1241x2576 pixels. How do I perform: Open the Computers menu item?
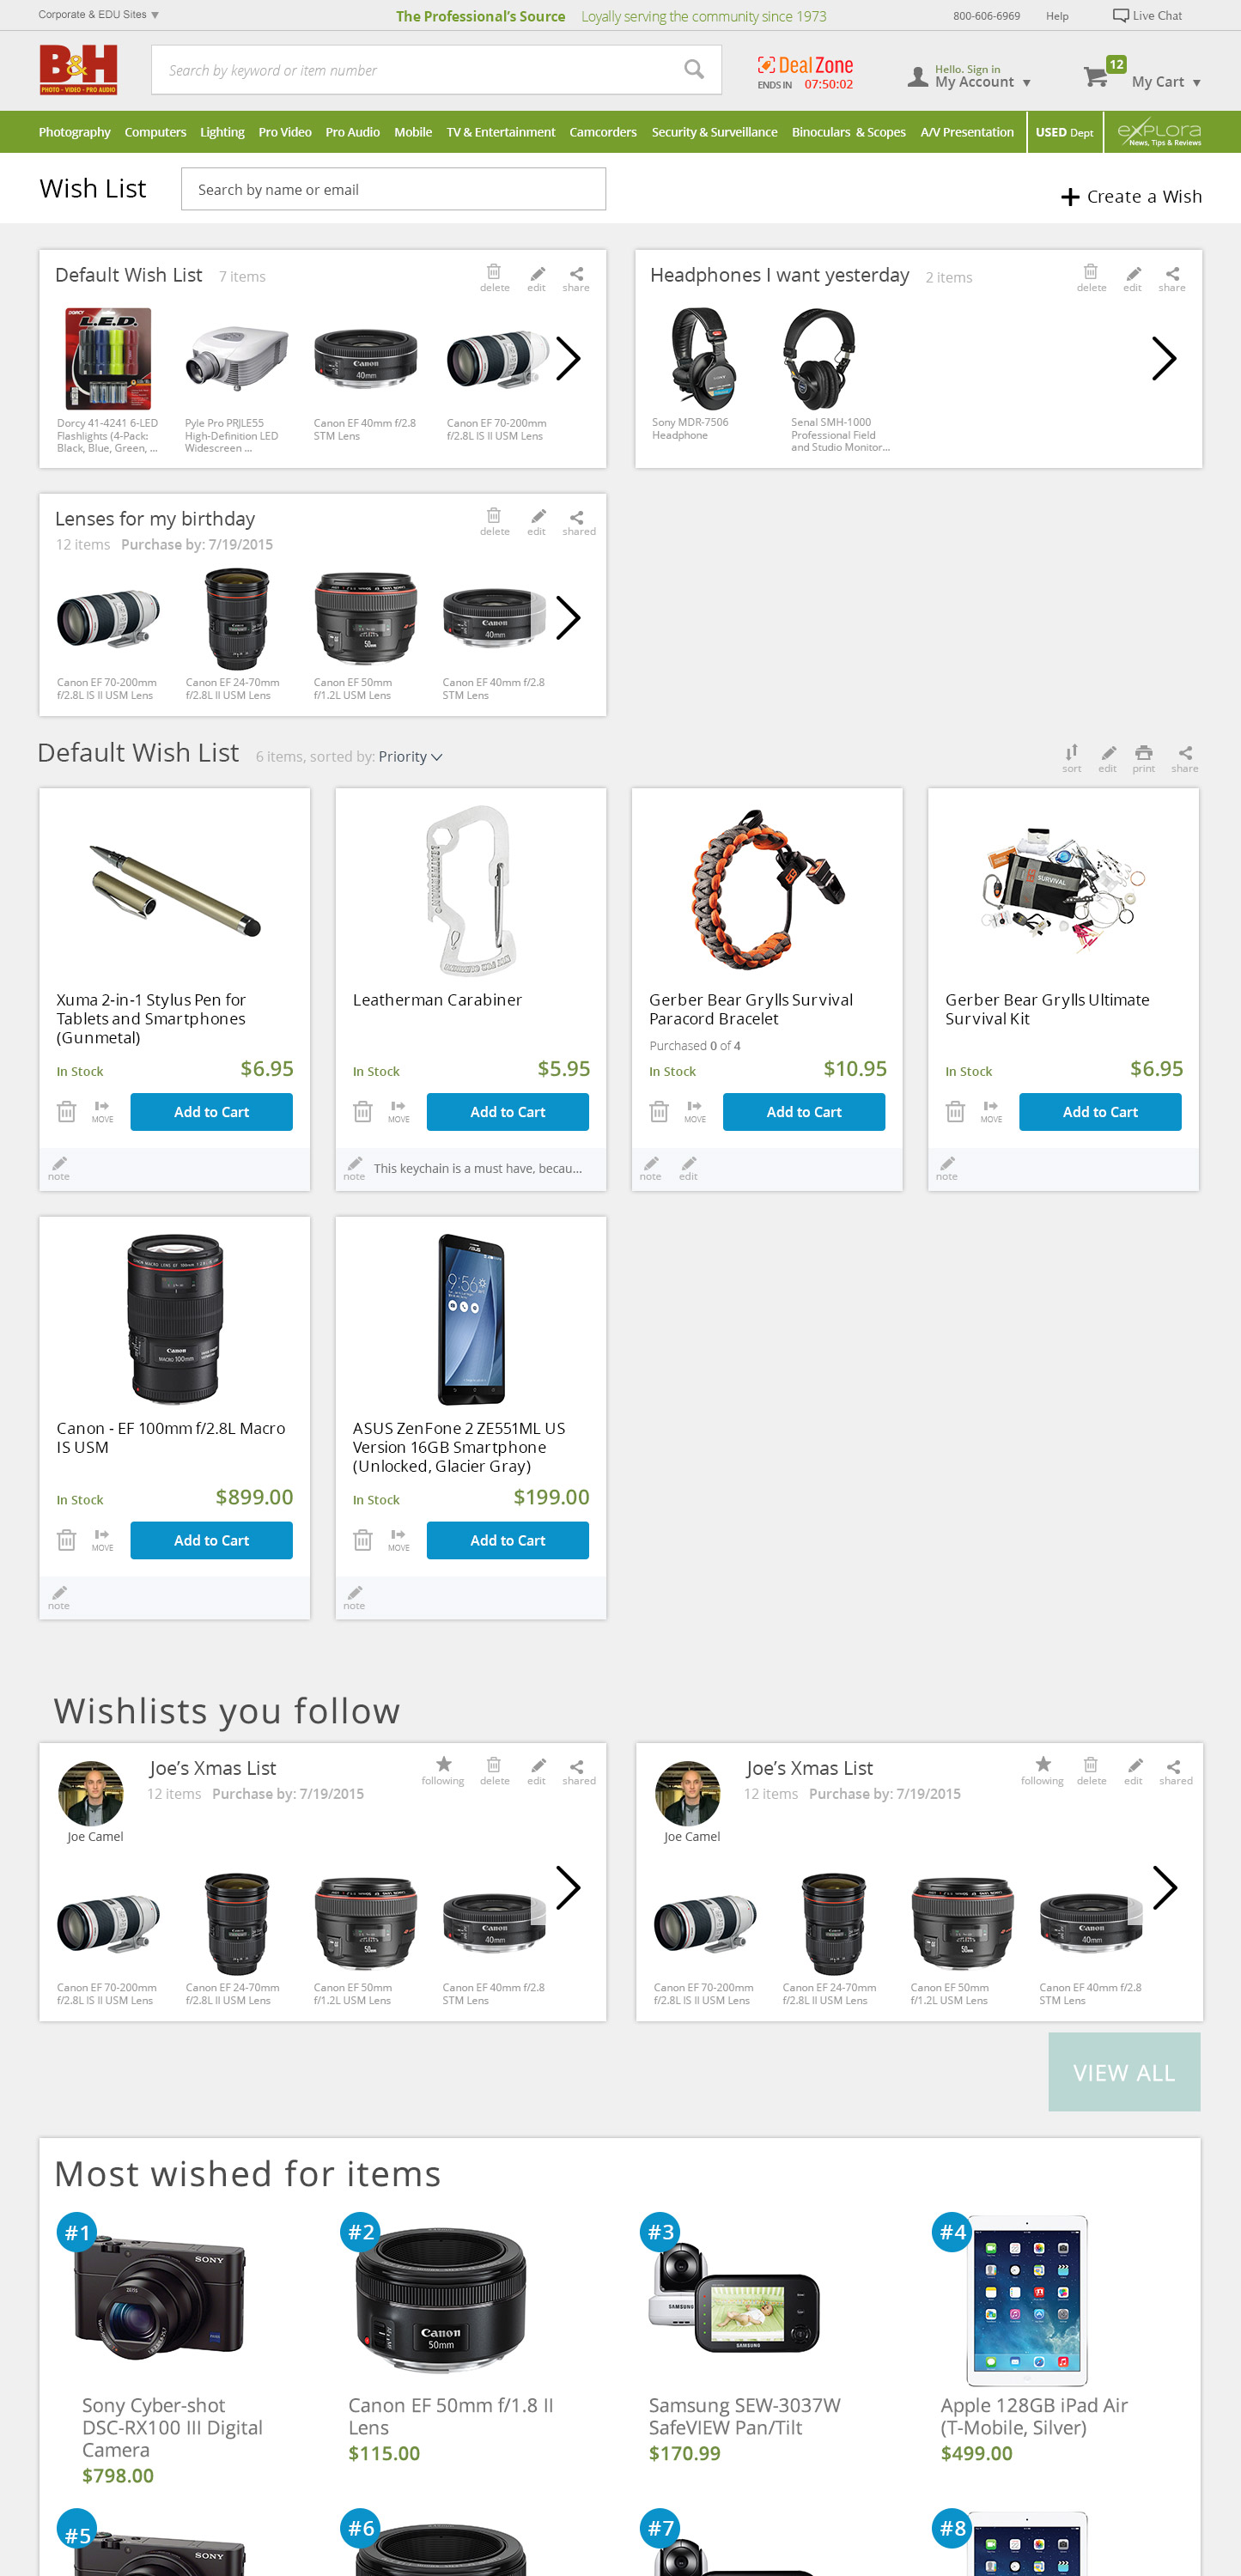[x=155, y=132]
